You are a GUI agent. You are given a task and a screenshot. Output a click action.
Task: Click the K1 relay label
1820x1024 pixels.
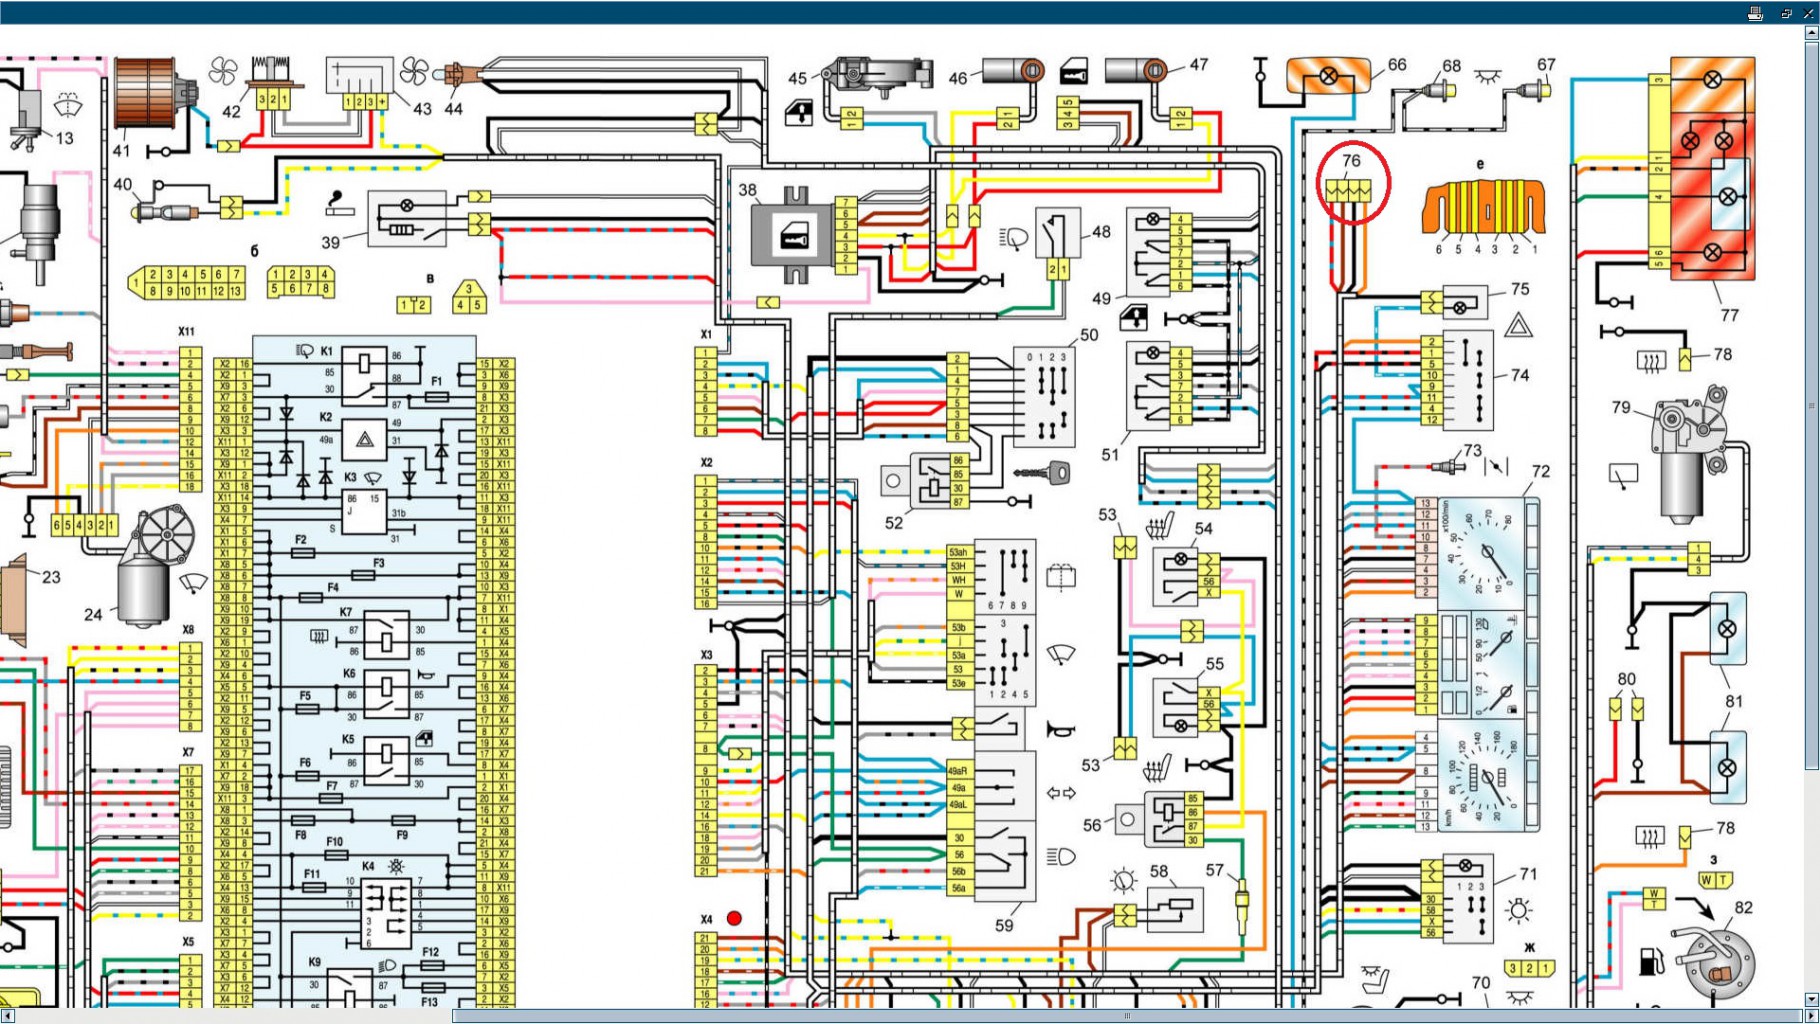[326, 351]
